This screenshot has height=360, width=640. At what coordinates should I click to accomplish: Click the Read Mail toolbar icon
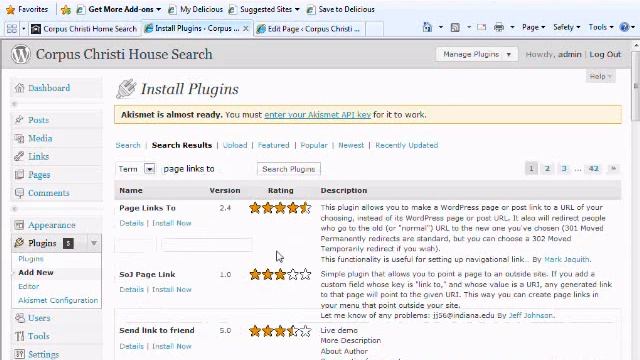pyautogui.click(x=482, y=27)
